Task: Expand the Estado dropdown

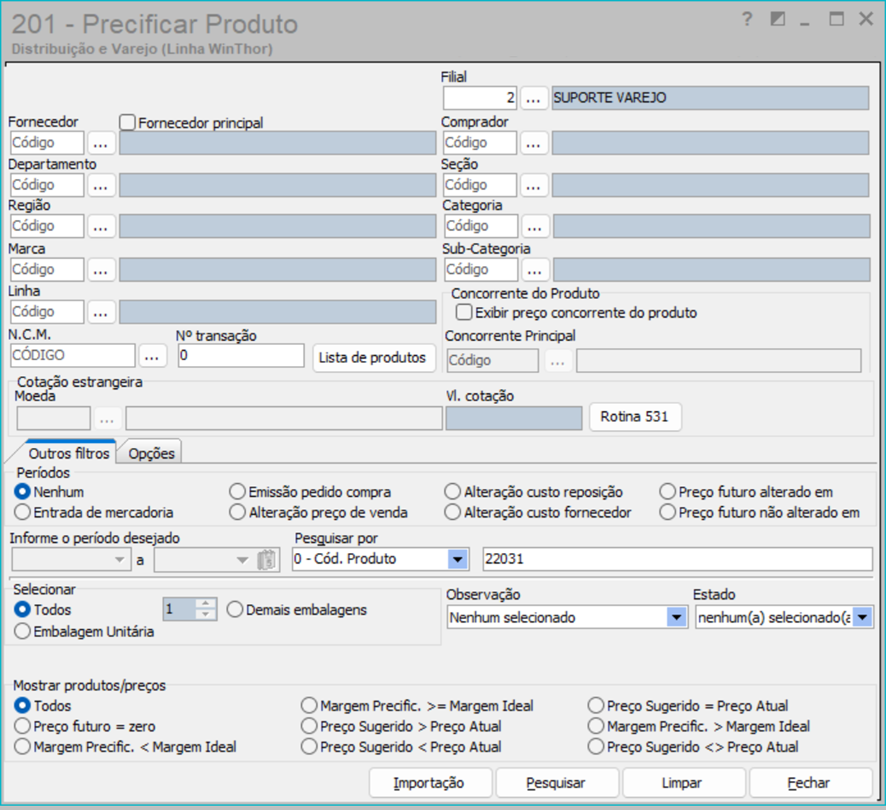Action: point(862,618)
